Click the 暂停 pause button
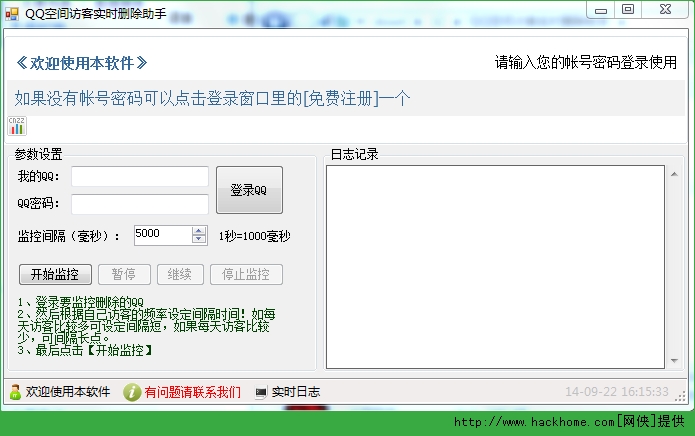 (x=124, y=275)
